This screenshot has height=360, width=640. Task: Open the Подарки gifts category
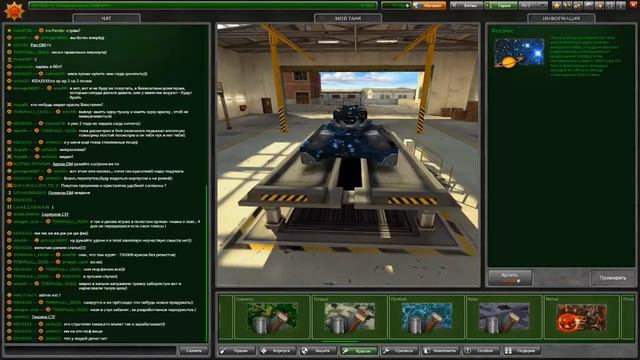click(522, 351)
